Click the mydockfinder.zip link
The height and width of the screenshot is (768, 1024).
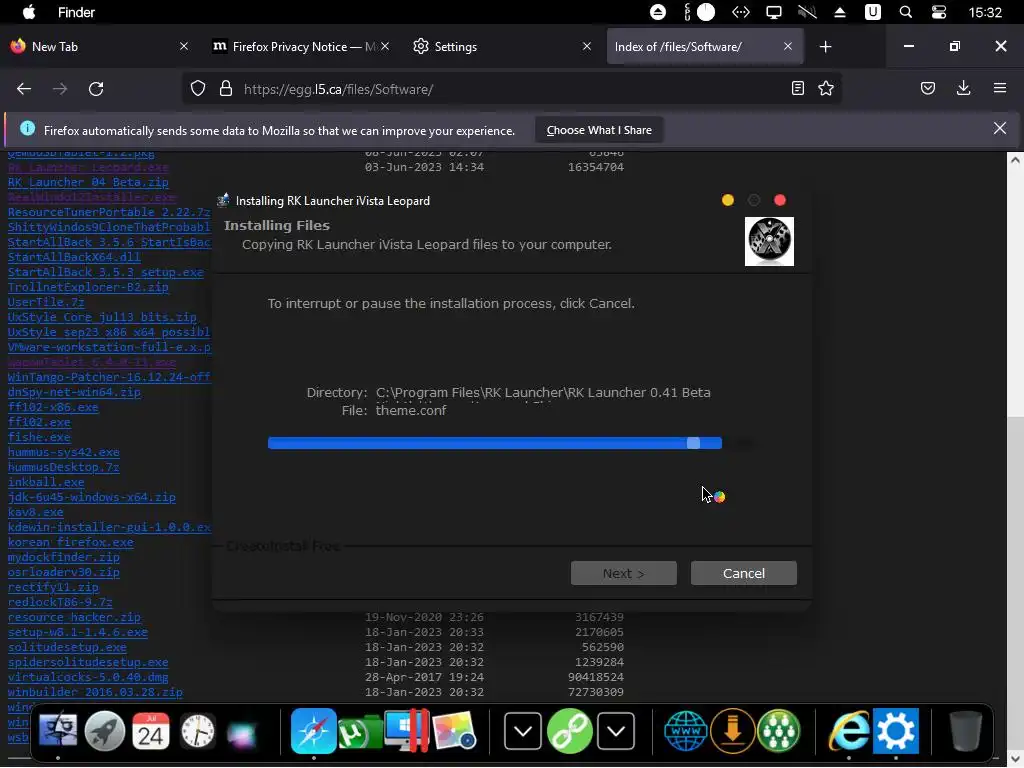tap(64, 557)
